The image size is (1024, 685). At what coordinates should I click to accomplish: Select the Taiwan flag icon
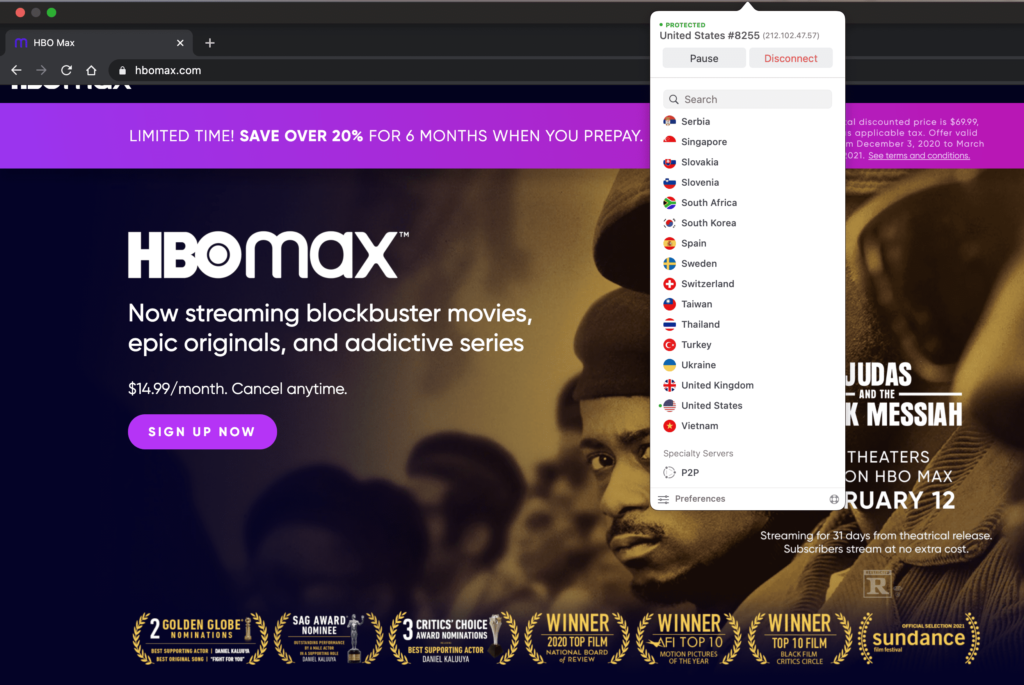coord(669,304)
